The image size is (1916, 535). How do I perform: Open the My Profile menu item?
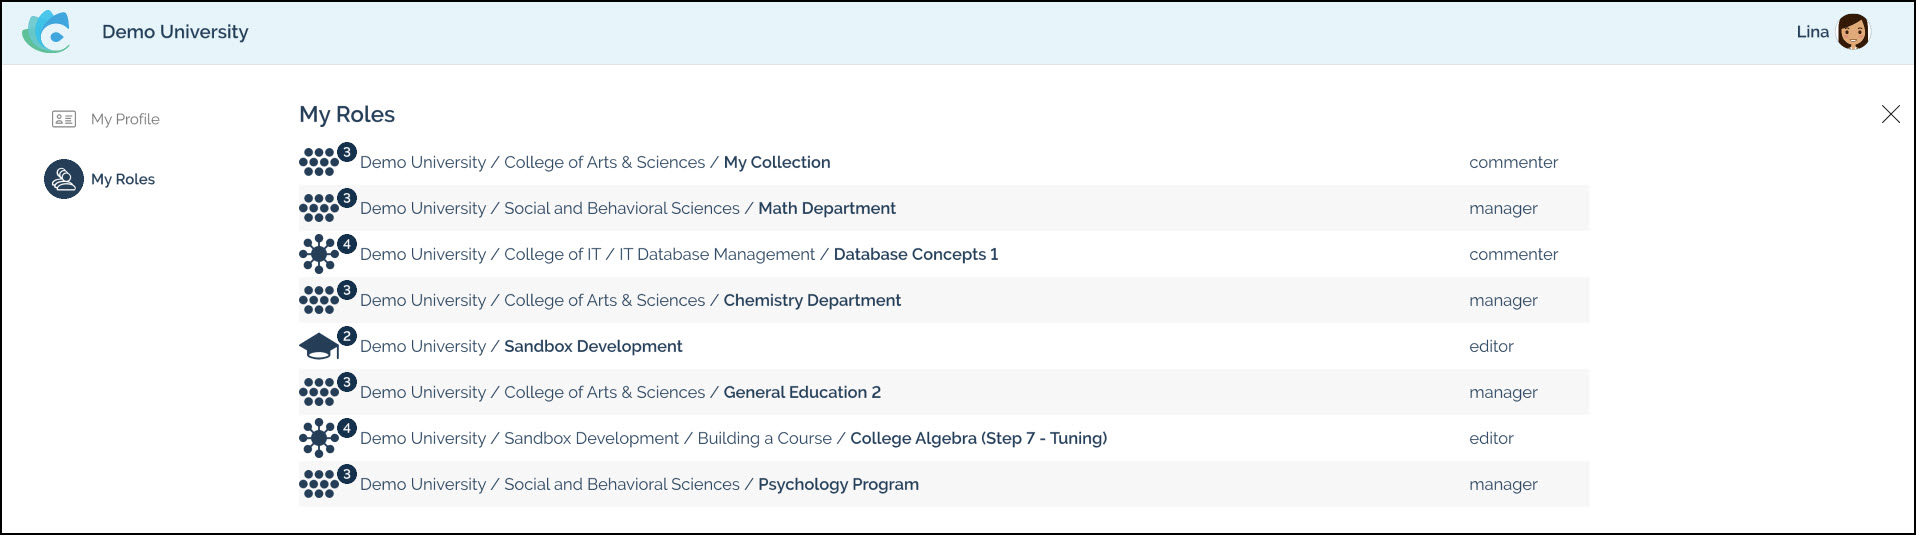pos(125,119)
